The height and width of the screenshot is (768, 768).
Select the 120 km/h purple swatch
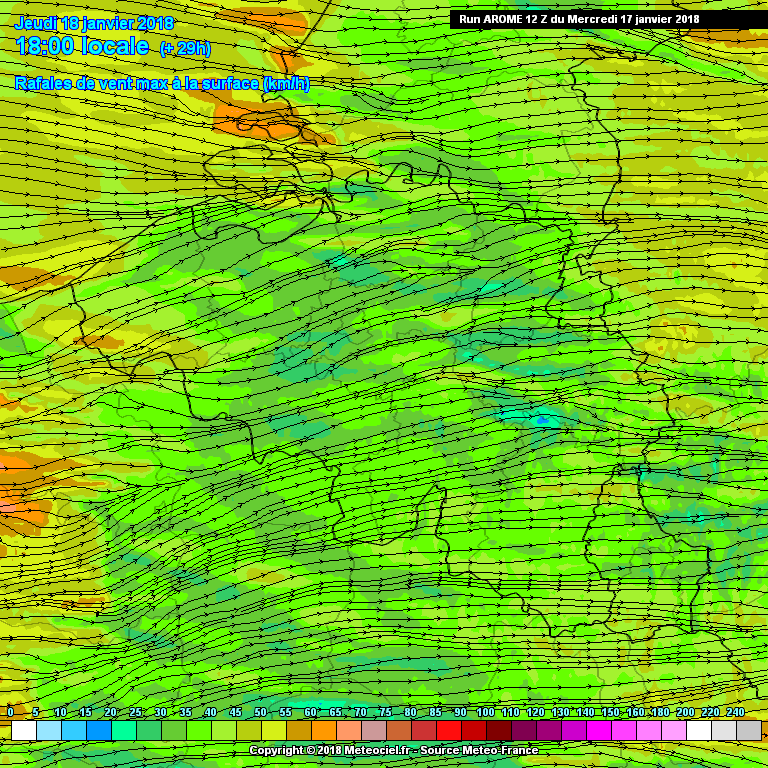click(549, 730)
